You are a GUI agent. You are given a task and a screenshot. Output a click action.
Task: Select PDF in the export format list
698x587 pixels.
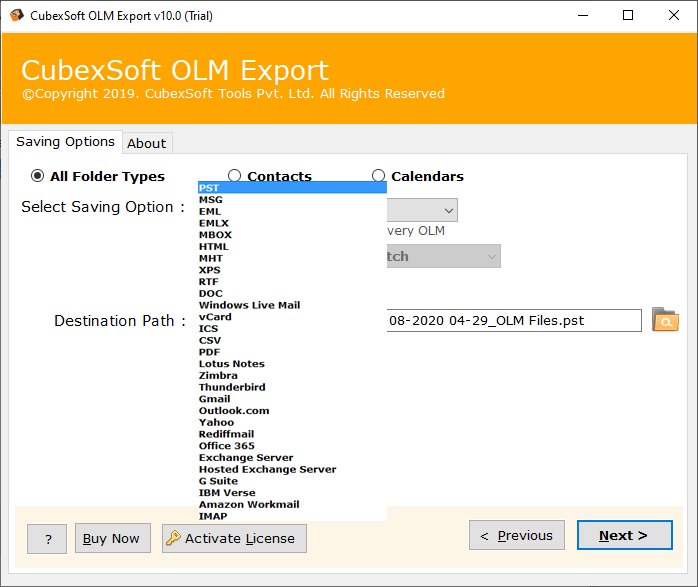pyautogui.click(x=210, y=352)
